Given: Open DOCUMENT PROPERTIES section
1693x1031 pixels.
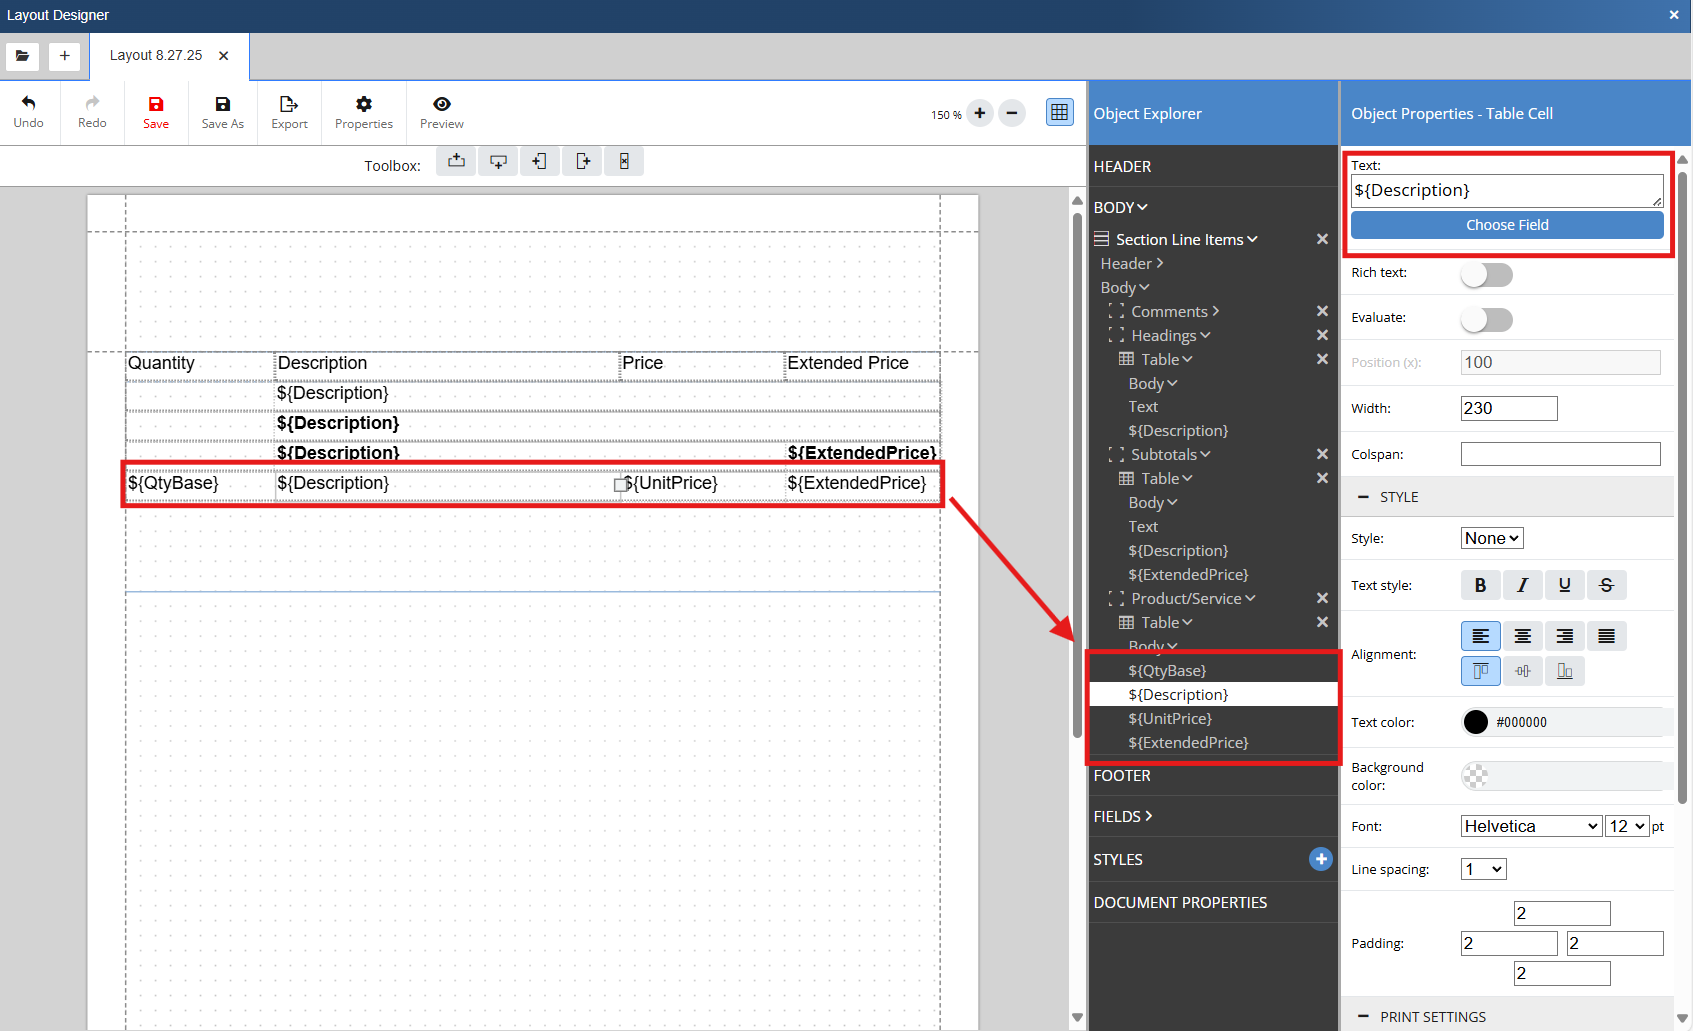Looking at the screenshot, I should coord(1180,902).
